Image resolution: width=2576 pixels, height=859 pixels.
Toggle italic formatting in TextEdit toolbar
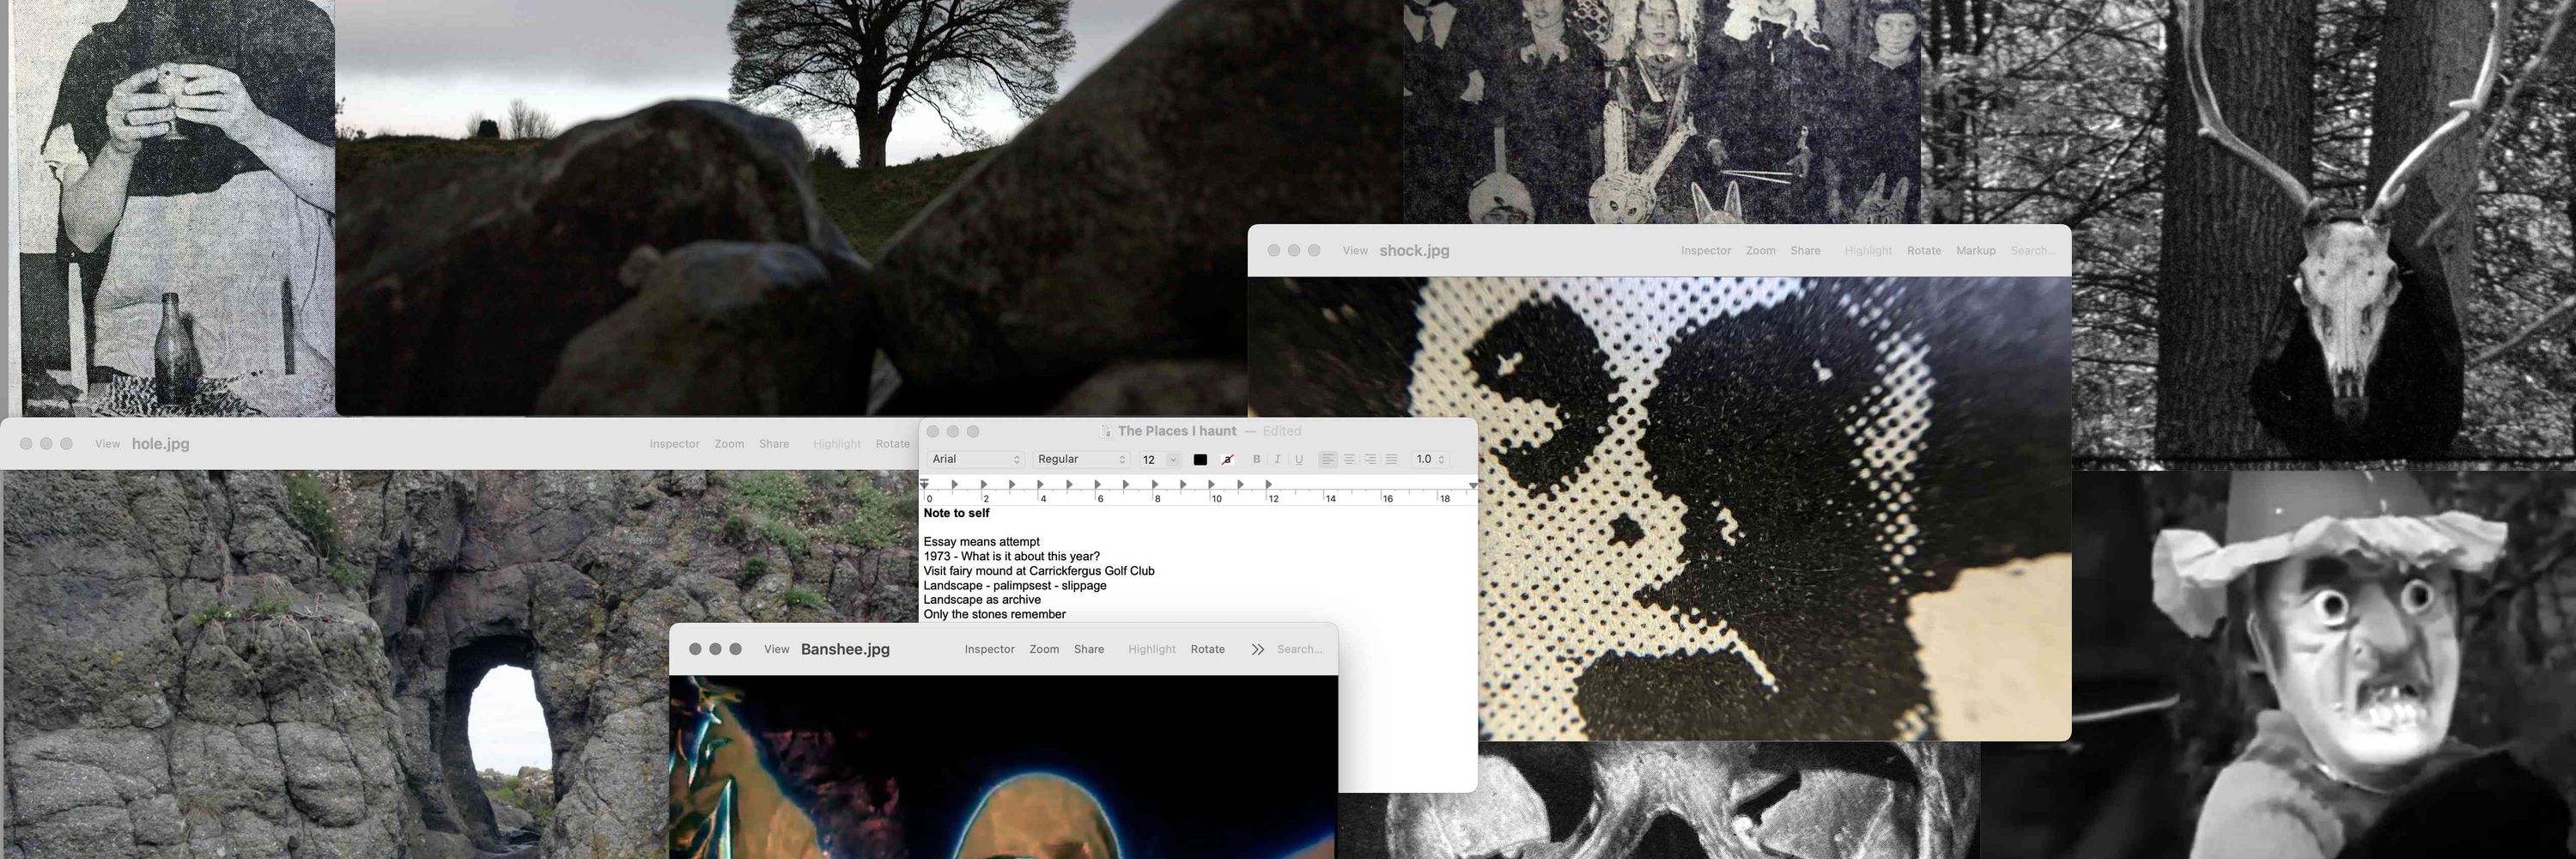tap(1277, 459)
